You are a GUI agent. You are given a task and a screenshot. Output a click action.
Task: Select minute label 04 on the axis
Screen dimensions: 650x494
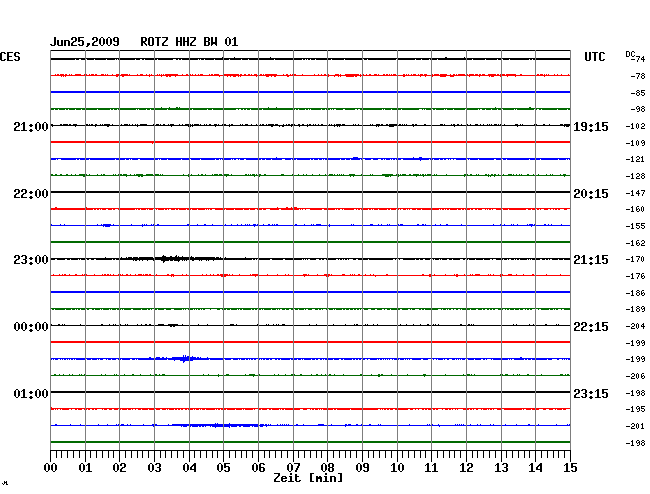(x=189, y=468)
